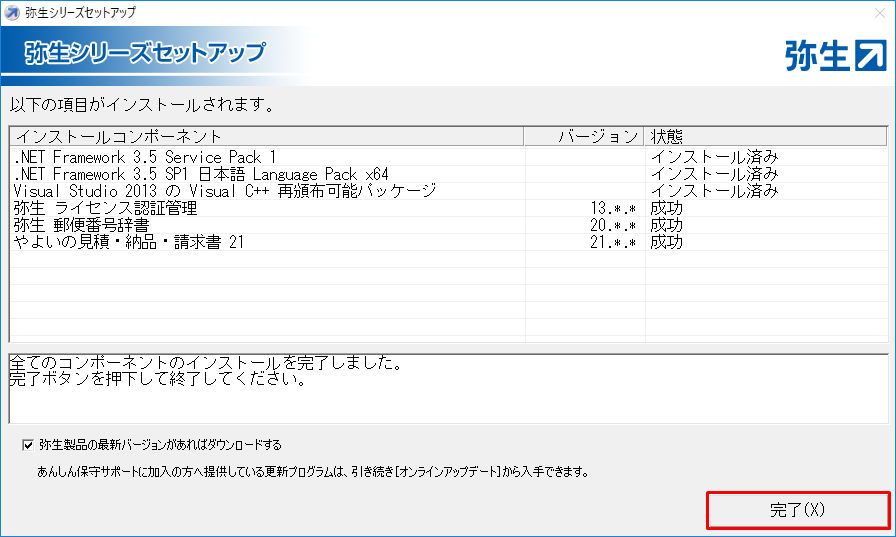Screen dimensions: 896x537
Task: Click the 弥生シリーズセットアップ banner title
Action: point(146,52)
